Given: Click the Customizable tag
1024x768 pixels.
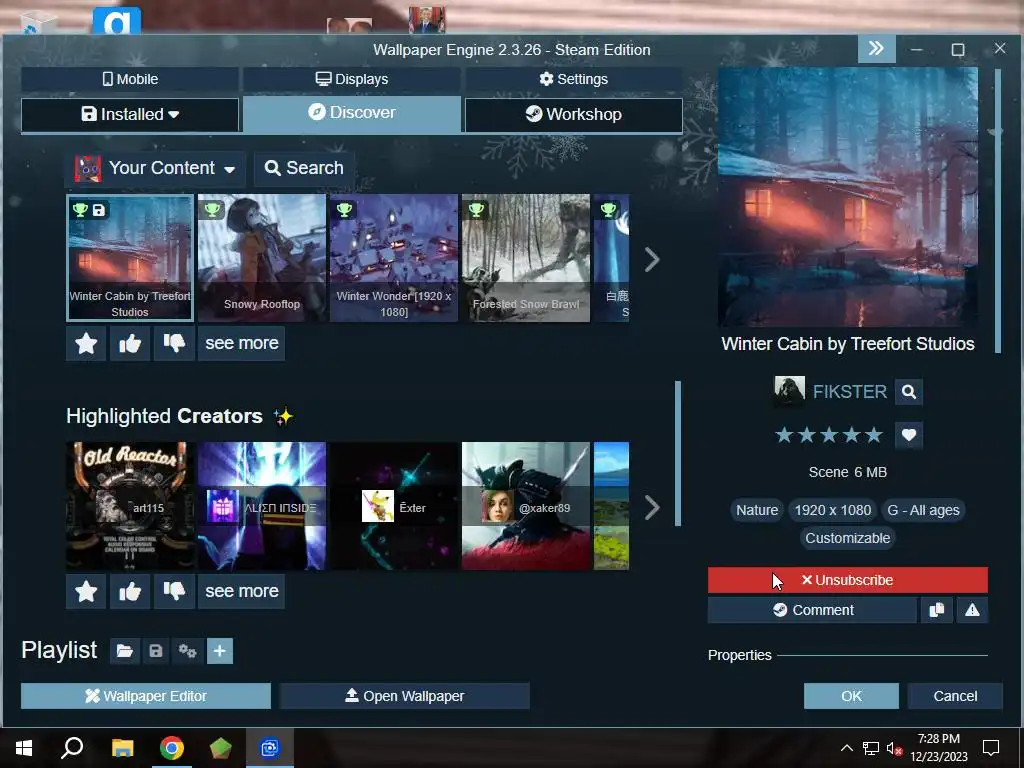Looking at the screenshot, I should tap(848, 538).
